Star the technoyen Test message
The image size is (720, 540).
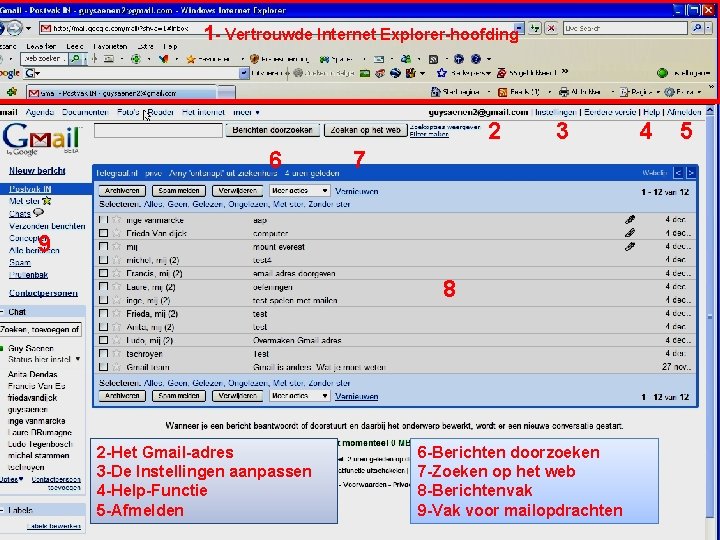[117, 354]
